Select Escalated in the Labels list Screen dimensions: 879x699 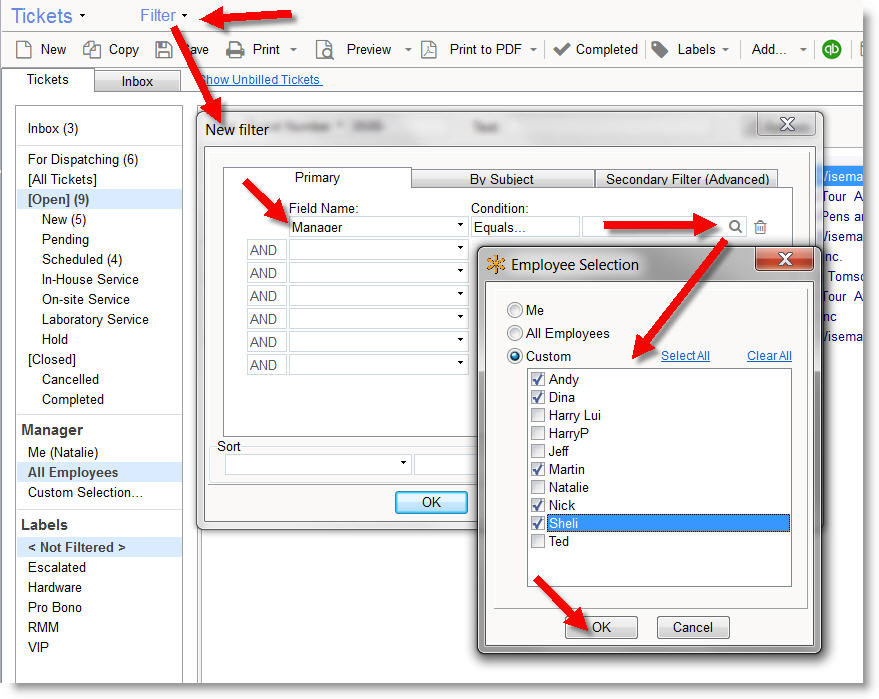coord(57,567)
